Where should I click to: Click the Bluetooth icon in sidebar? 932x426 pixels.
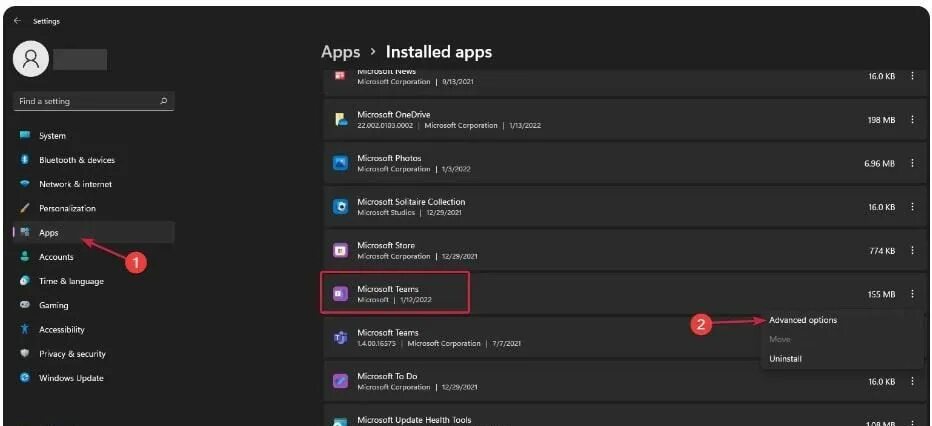(25, 160)
